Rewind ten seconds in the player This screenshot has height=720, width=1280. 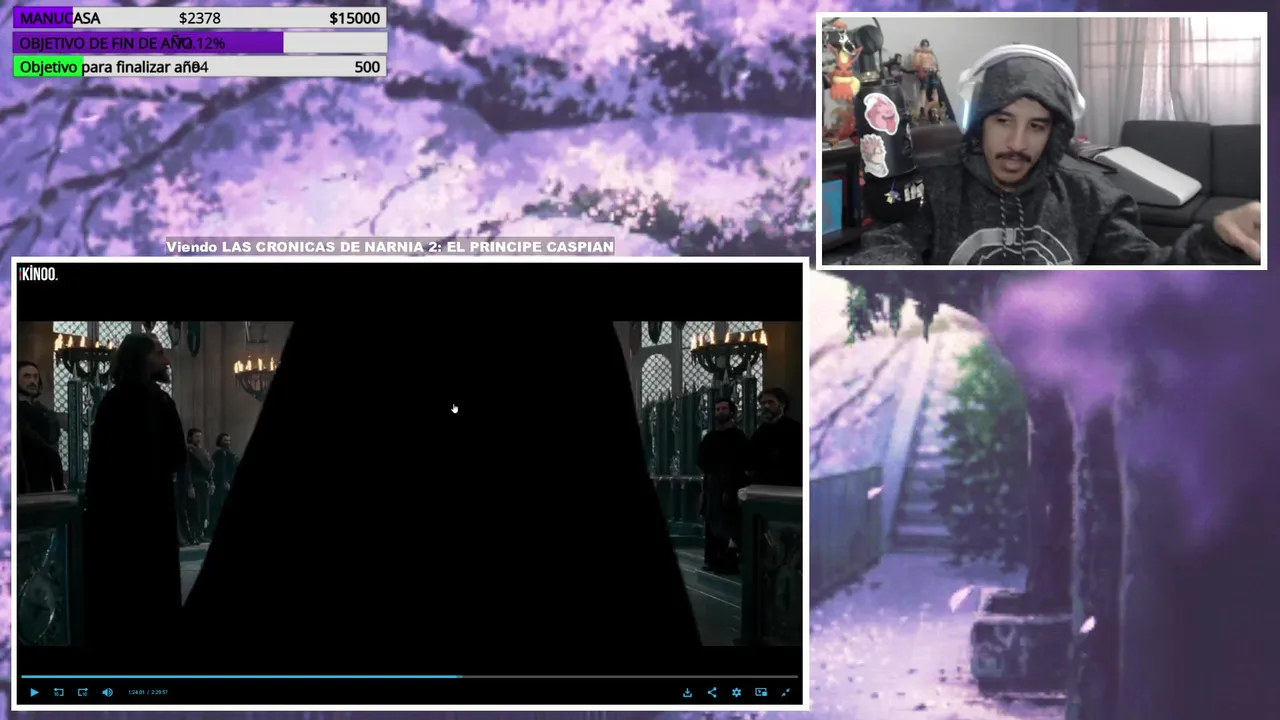pyautogui.click(x=59, y=692)
